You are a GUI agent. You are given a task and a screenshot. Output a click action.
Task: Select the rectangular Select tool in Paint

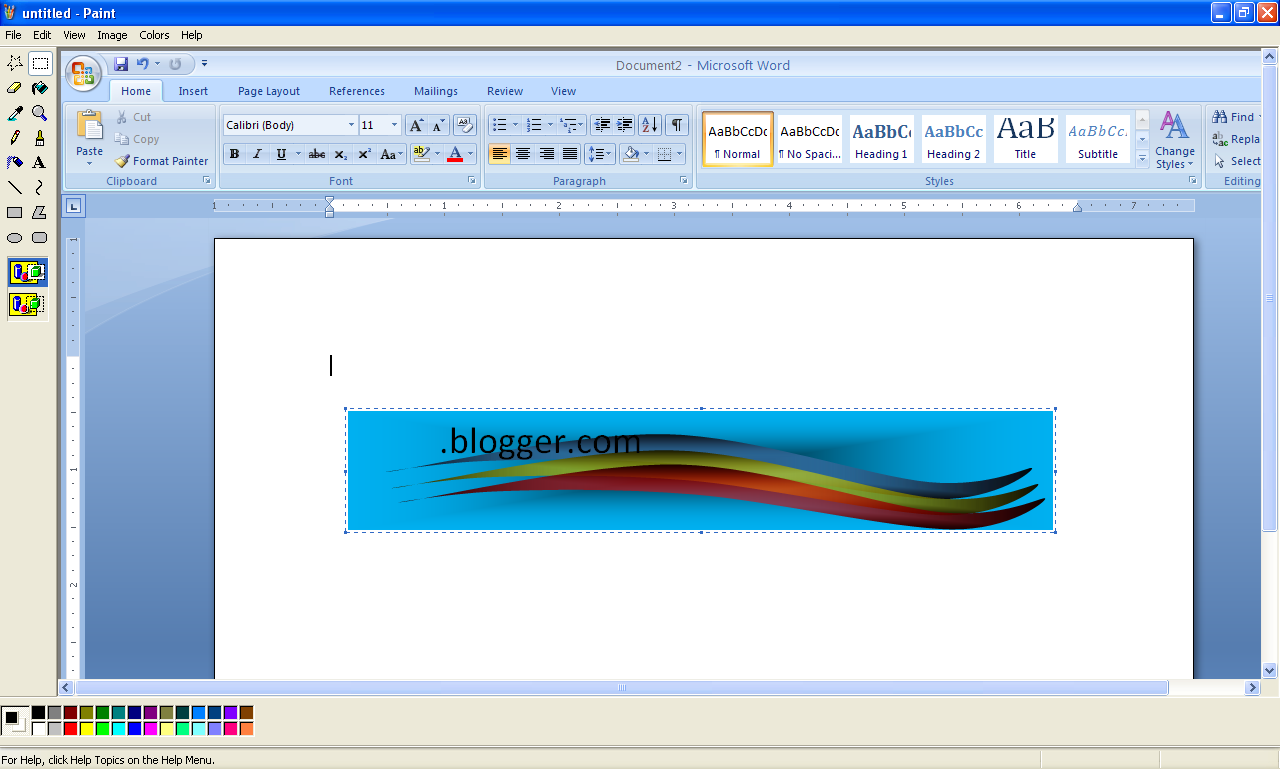40,63
